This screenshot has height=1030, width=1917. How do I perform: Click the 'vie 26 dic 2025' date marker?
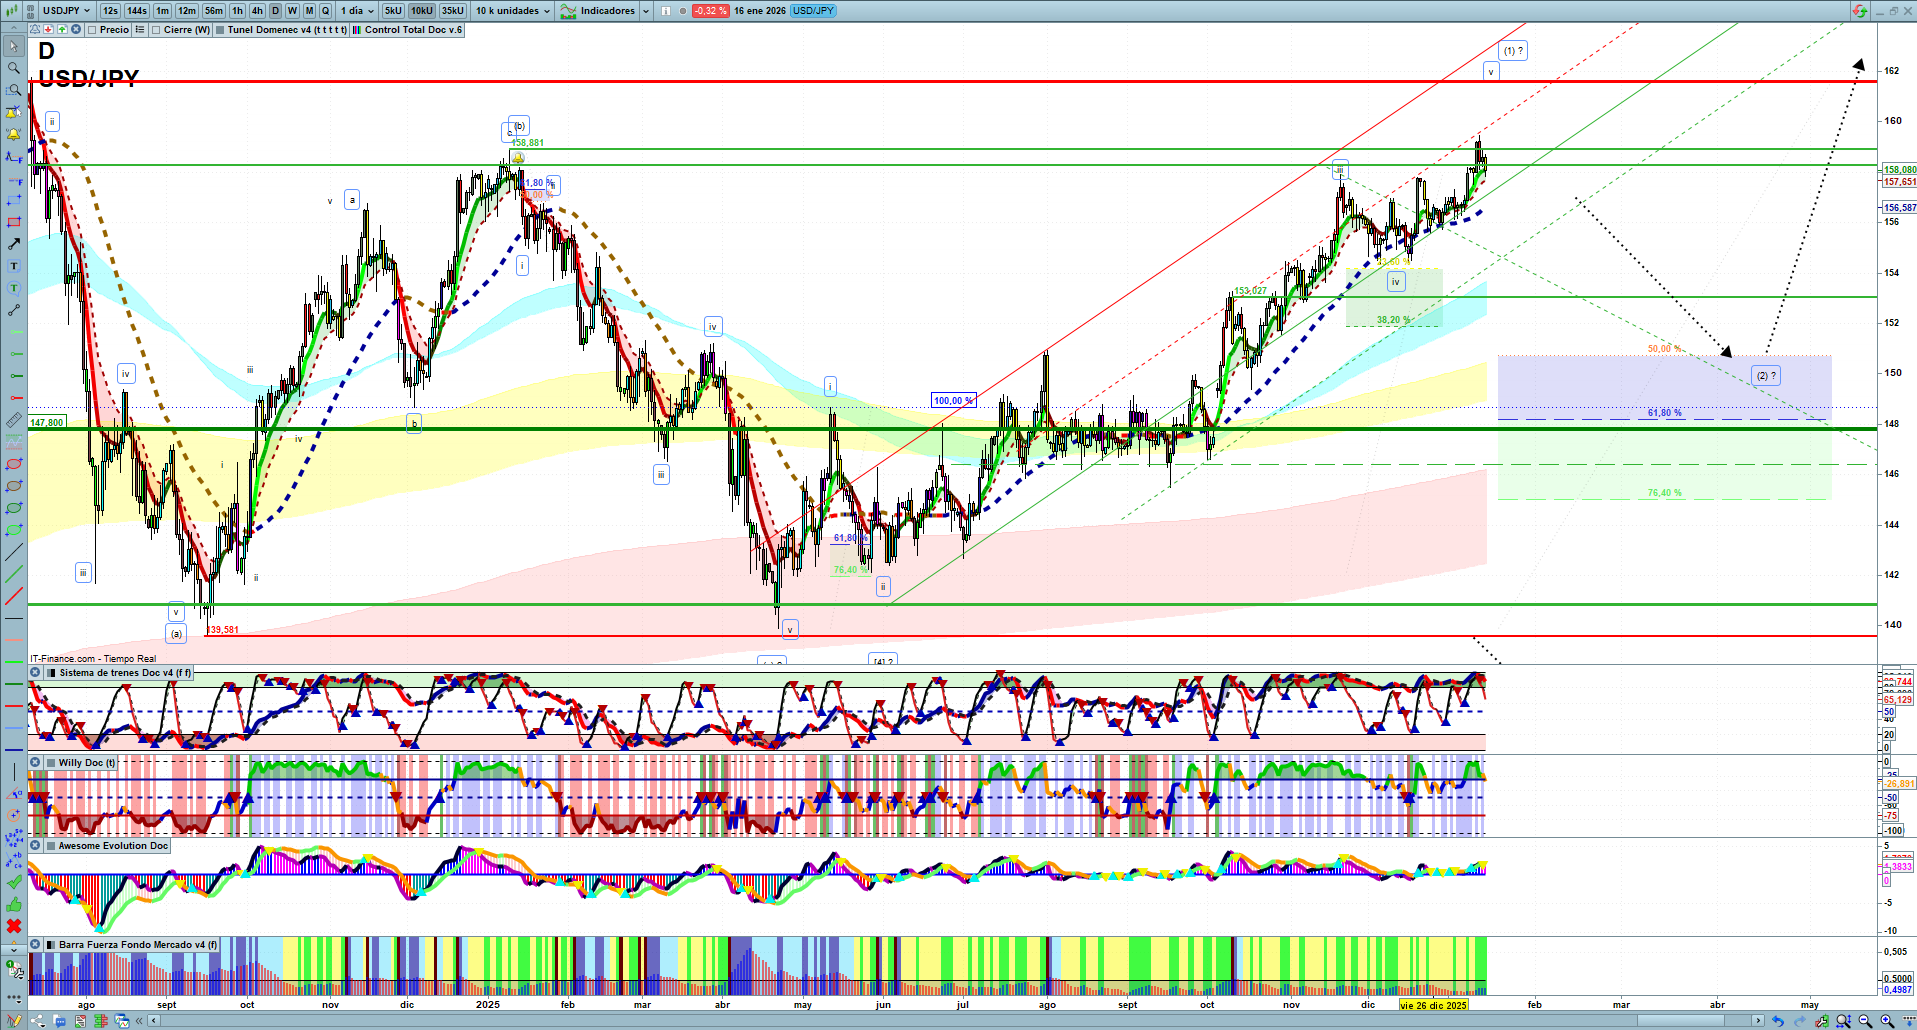click(1433, 1005)
